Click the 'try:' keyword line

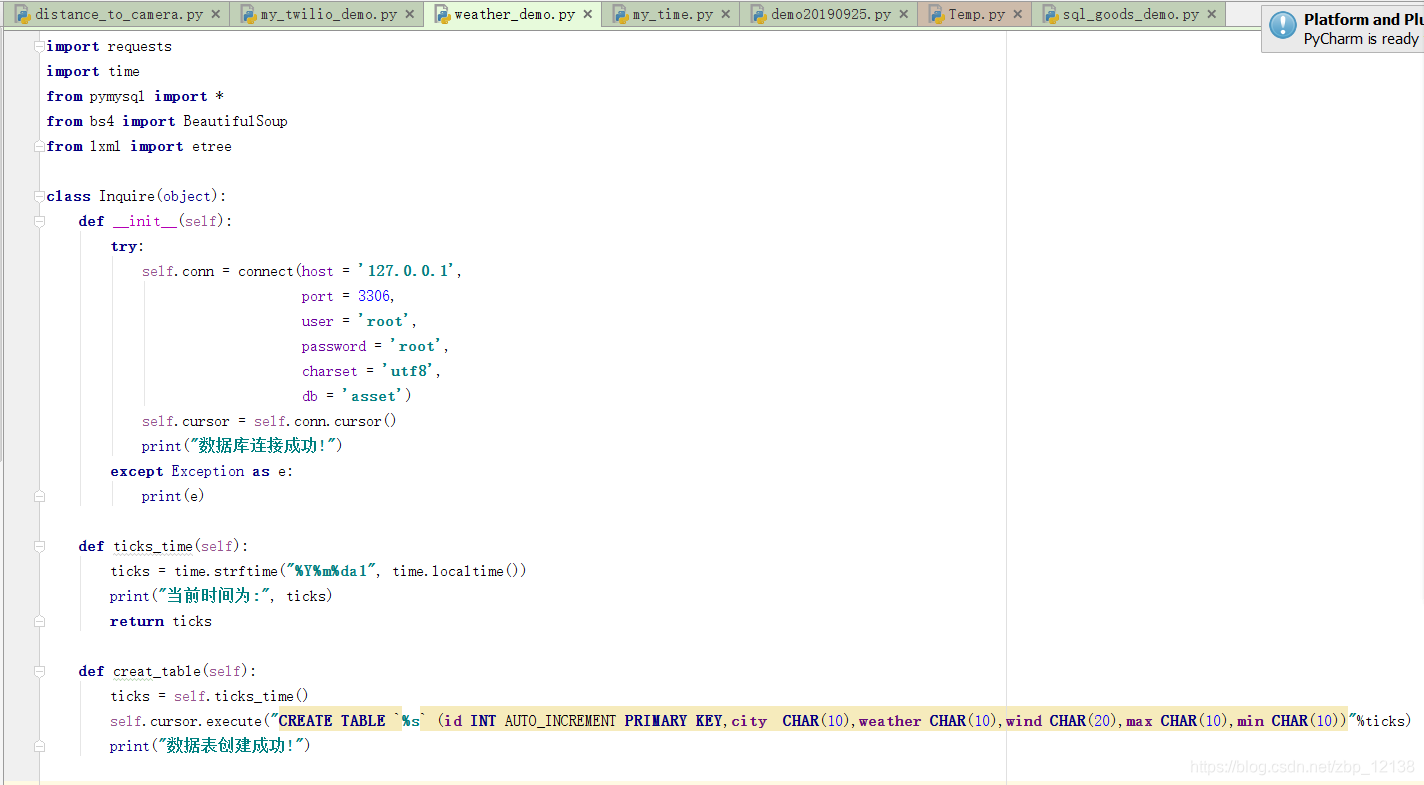coord(127,246)
